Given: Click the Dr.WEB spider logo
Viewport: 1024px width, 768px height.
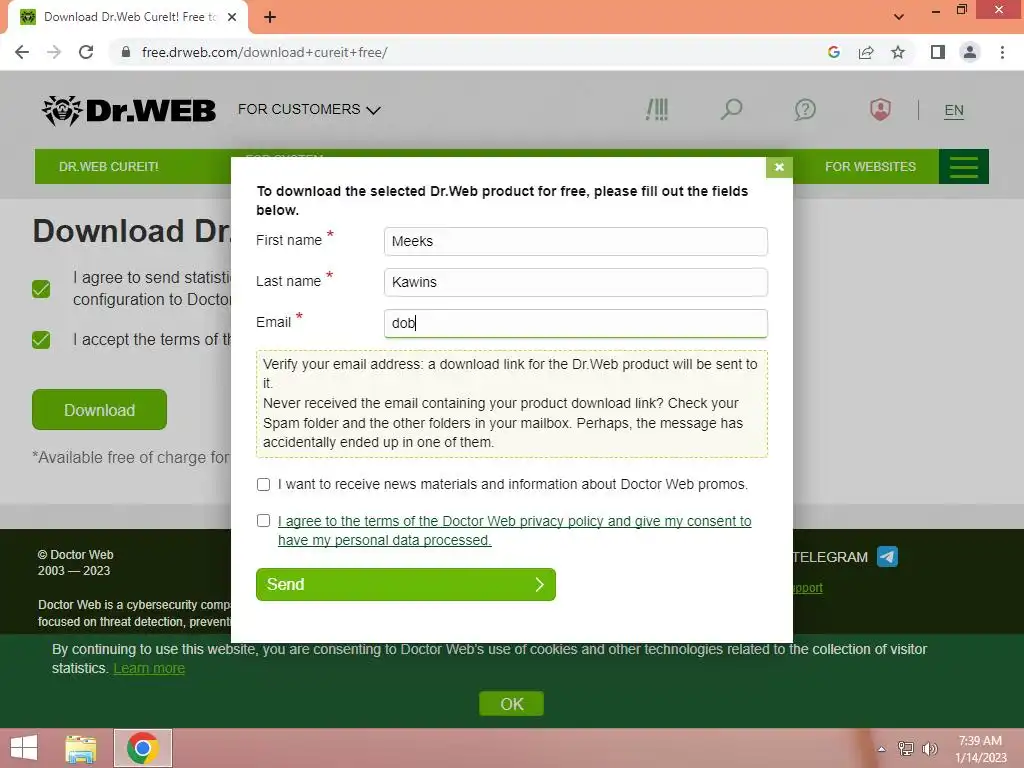Looking at the screenshot, I should coord(129,110).
